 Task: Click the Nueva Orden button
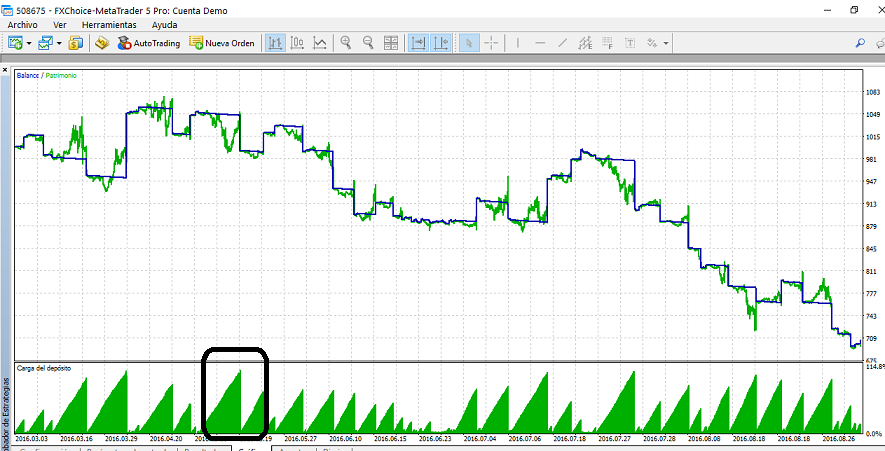pos(222,43)
